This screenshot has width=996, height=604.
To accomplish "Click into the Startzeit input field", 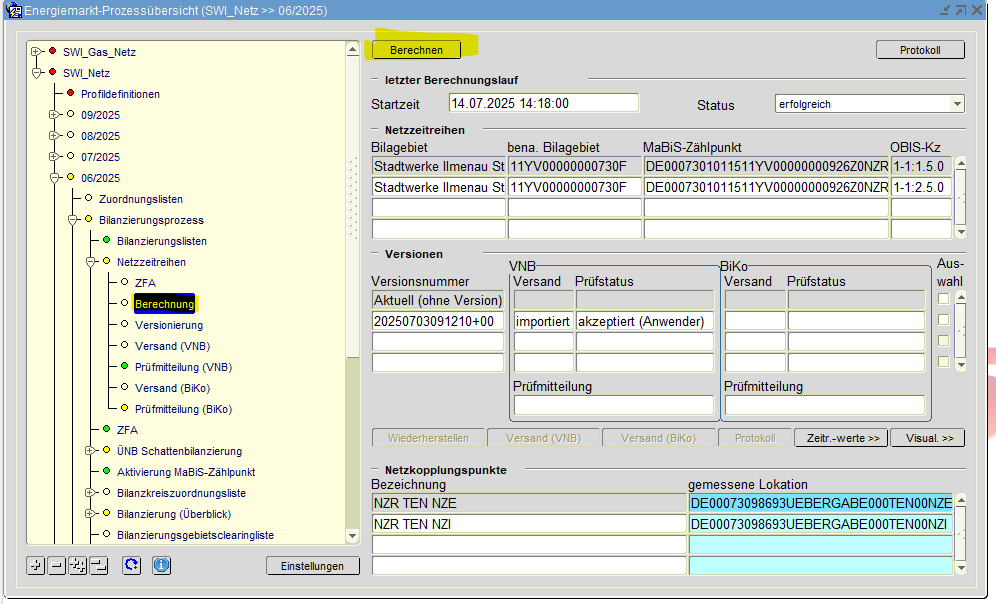I will click(543, 103).
